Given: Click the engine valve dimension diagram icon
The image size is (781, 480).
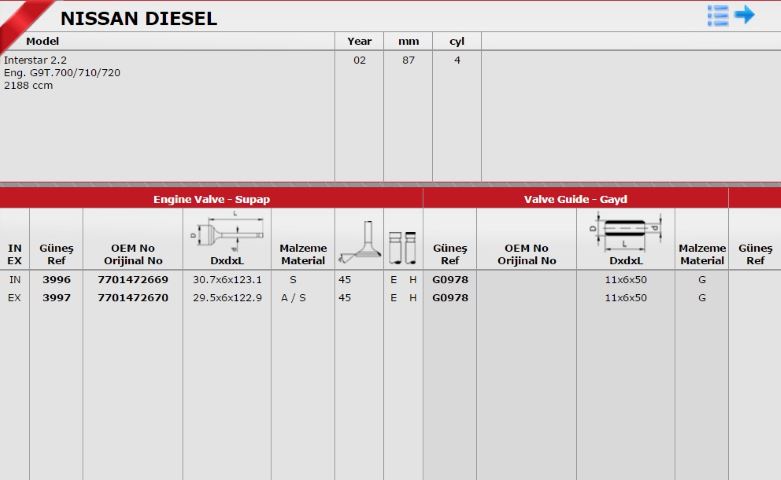Looking at the screenshot, I should 227,232.
